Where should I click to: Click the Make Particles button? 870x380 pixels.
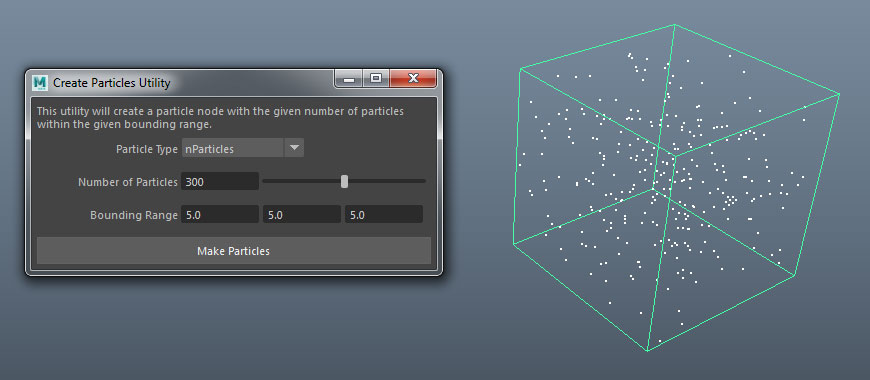234,251
